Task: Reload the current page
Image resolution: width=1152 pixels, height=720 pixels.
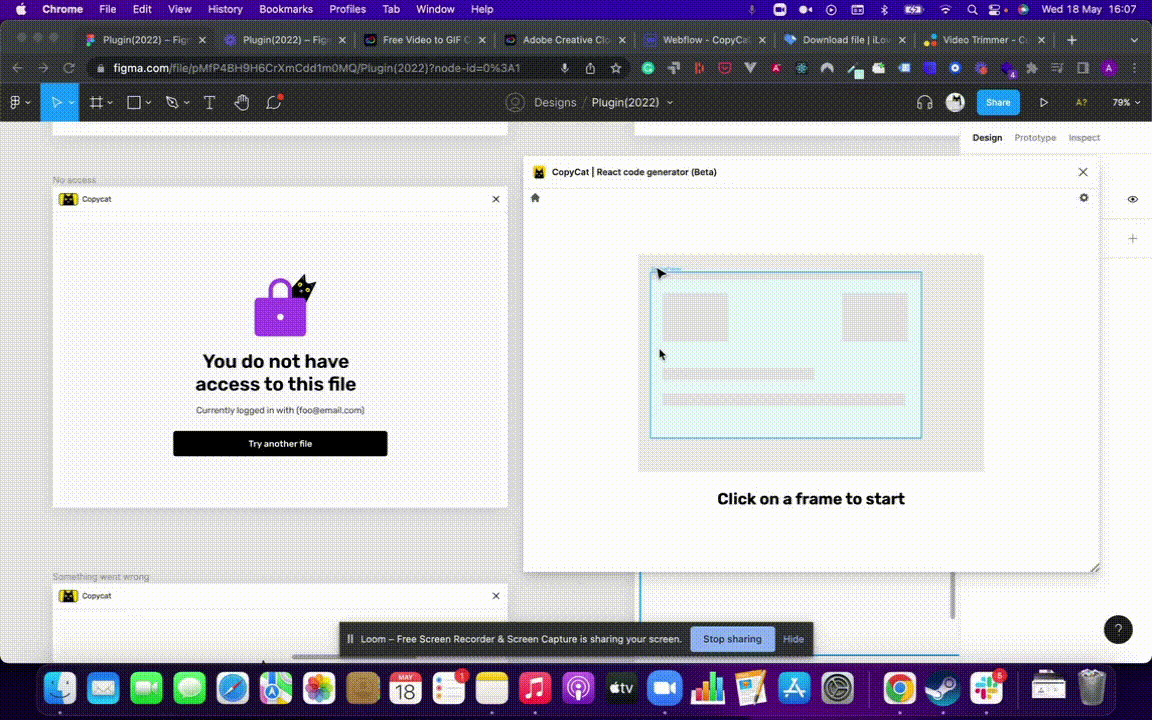Action: pyautogui.click(x=69, y=68)
